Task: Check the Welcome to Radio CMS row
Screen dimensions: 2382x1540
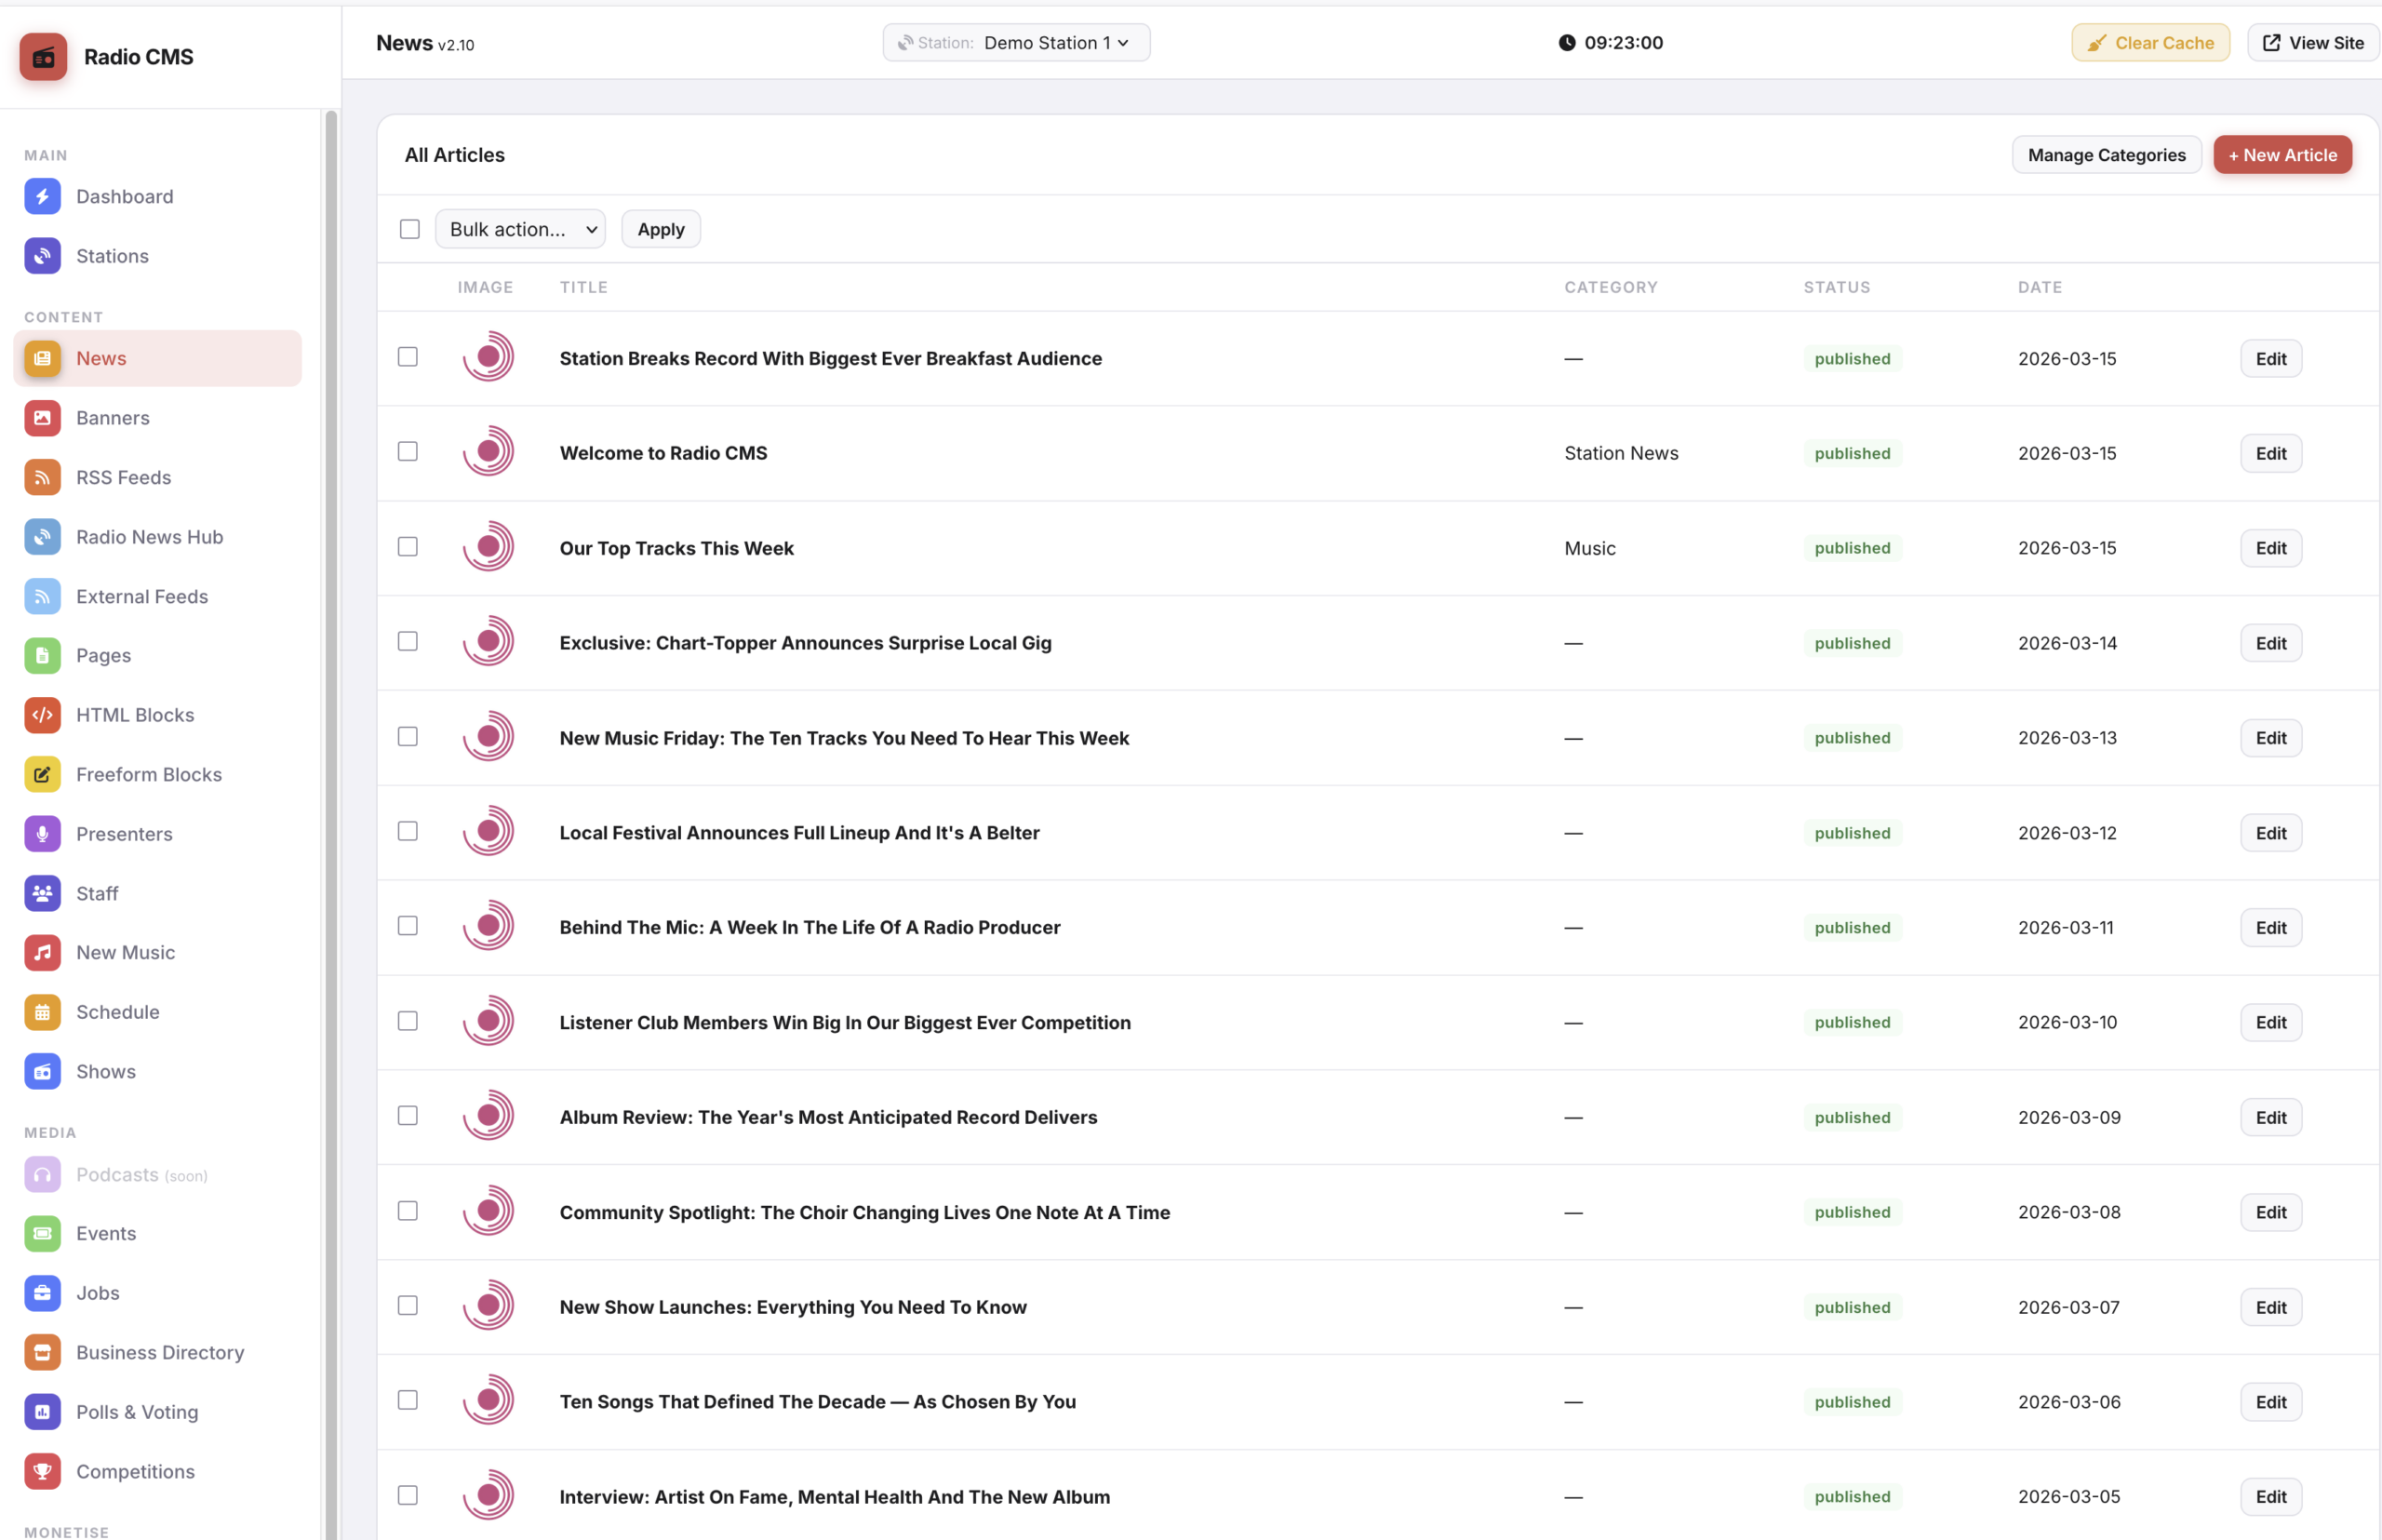Action: (x=408, y=452)
